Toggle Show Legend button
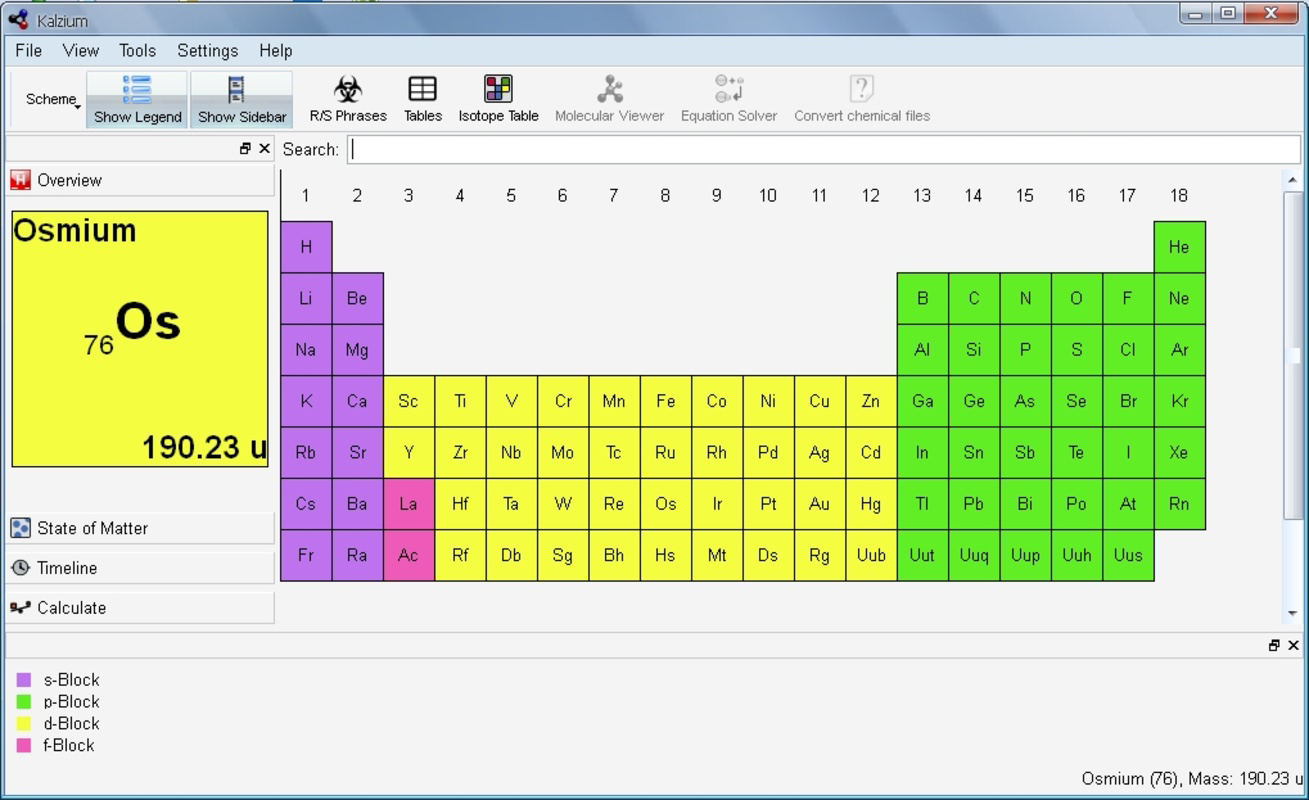The height and width of the screenshot is (800, 1309). [x=137, y=99]
